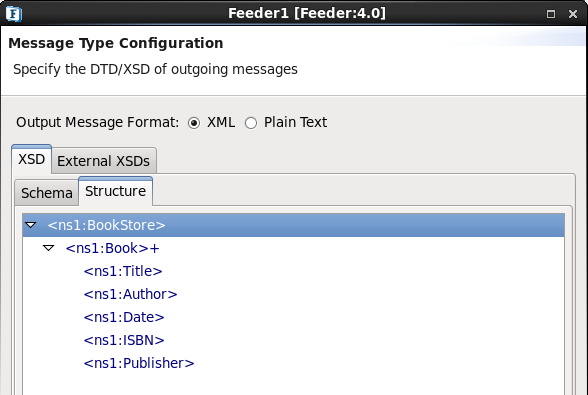Switch to the XSD tab
This screenshot has height=395, width=588.
click(32, 159)
